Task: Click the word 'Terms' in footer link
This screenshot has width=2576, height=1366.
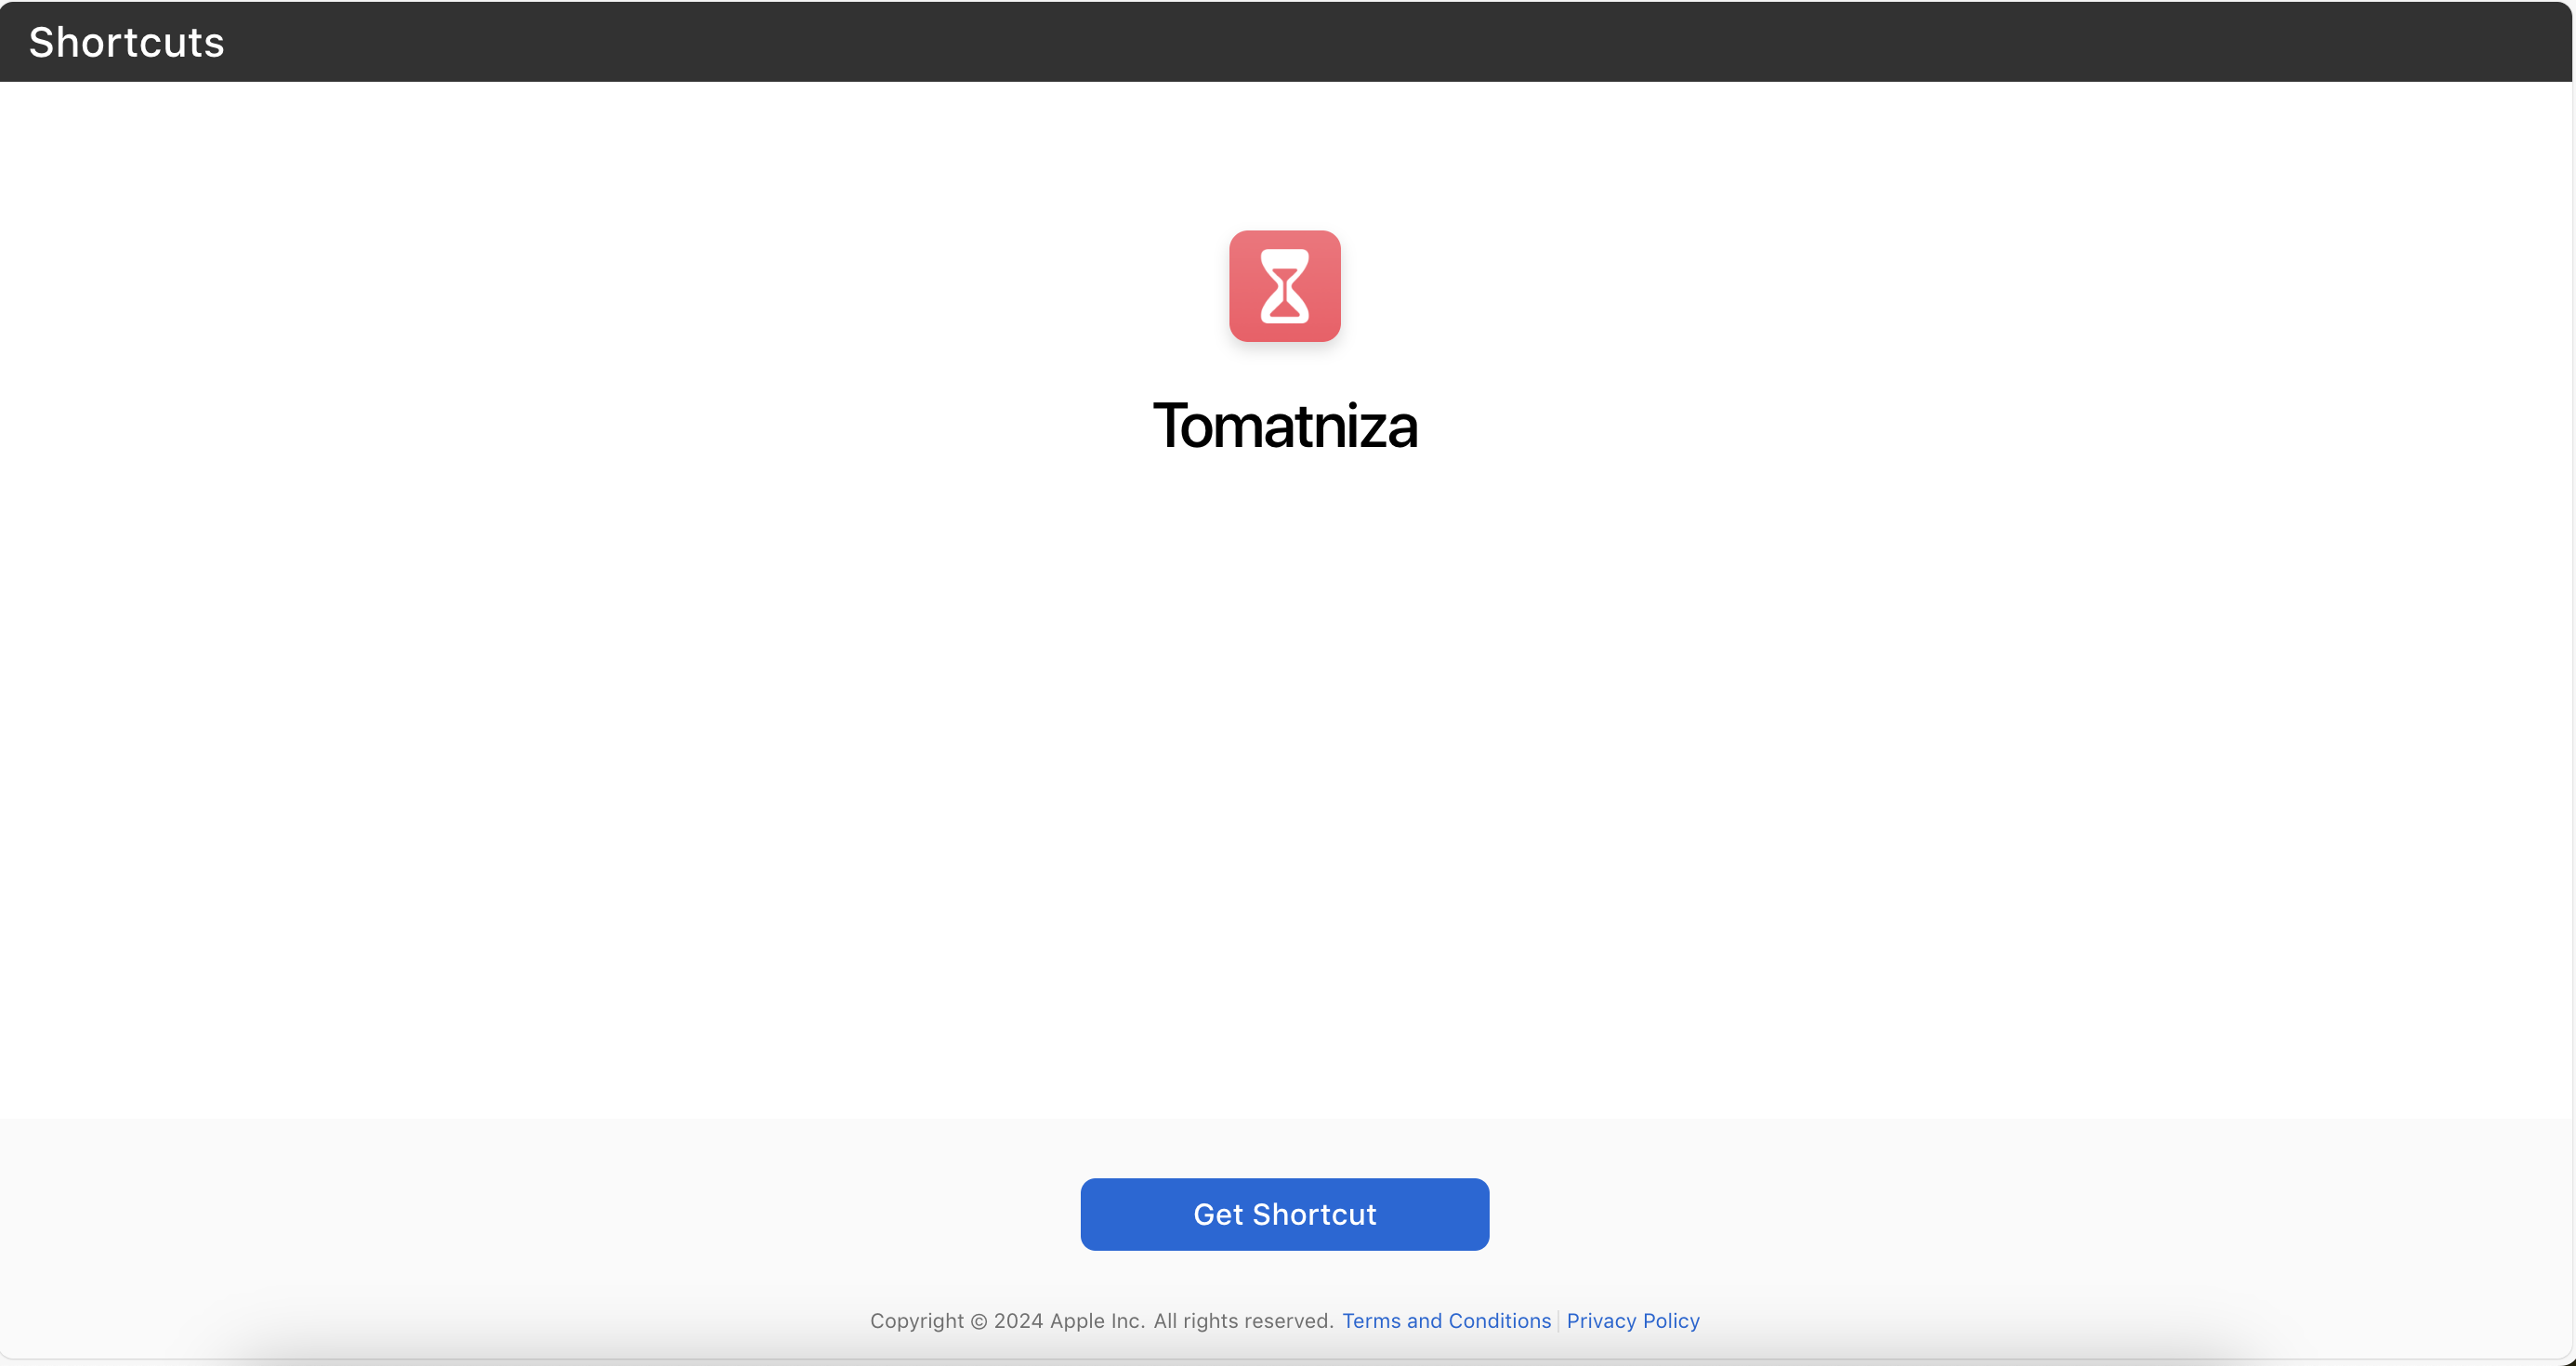Action: pos(1371,1320)
